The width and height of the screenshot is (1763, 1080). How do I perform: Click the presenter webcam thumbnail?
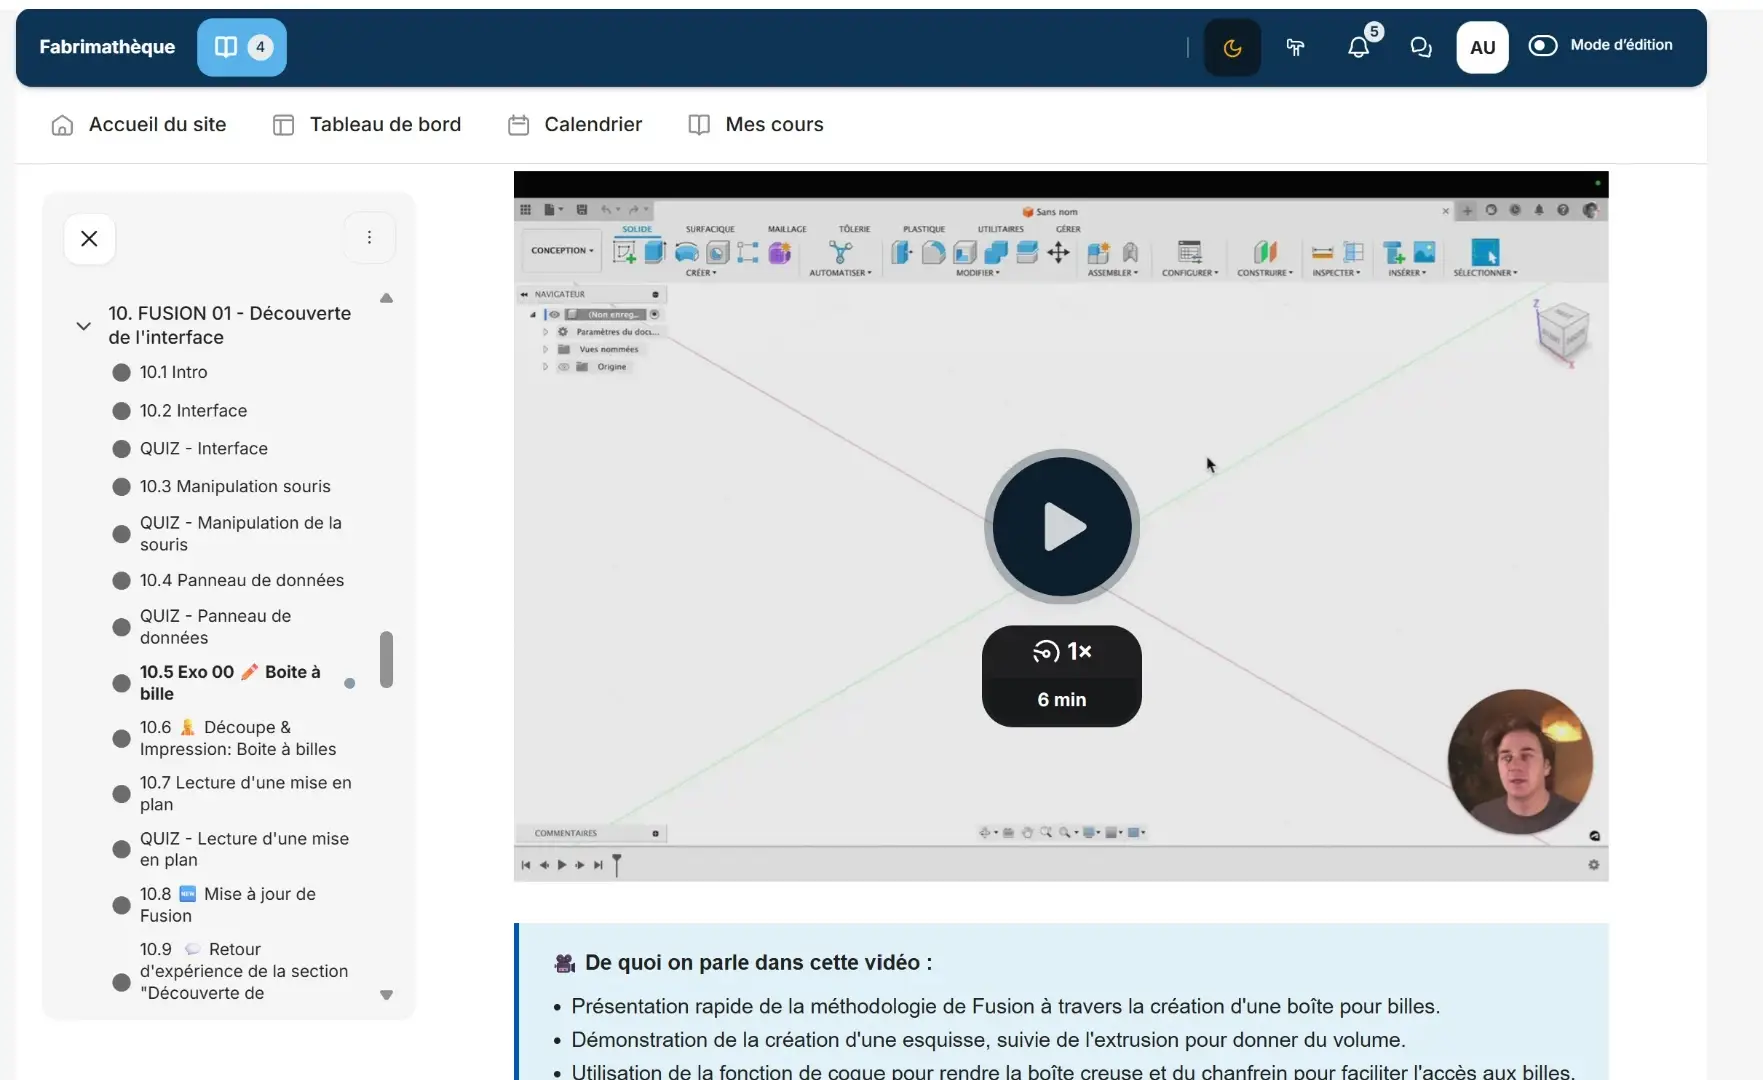click(x=1519, y=761)
